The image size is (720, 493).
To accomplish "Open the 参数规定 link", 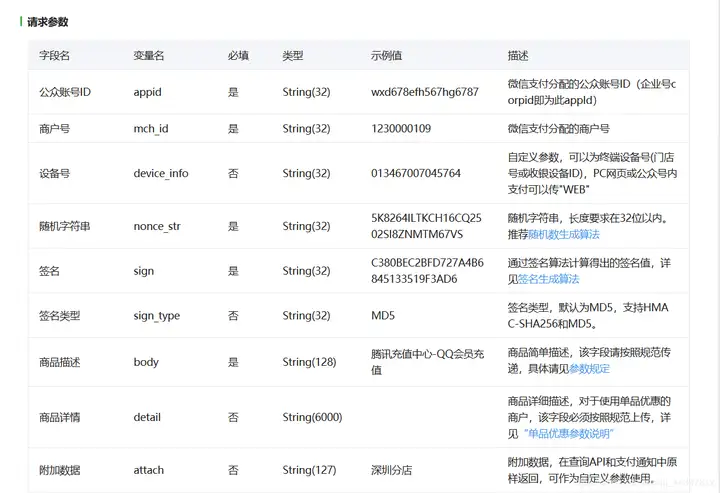I will coord(589,369).
